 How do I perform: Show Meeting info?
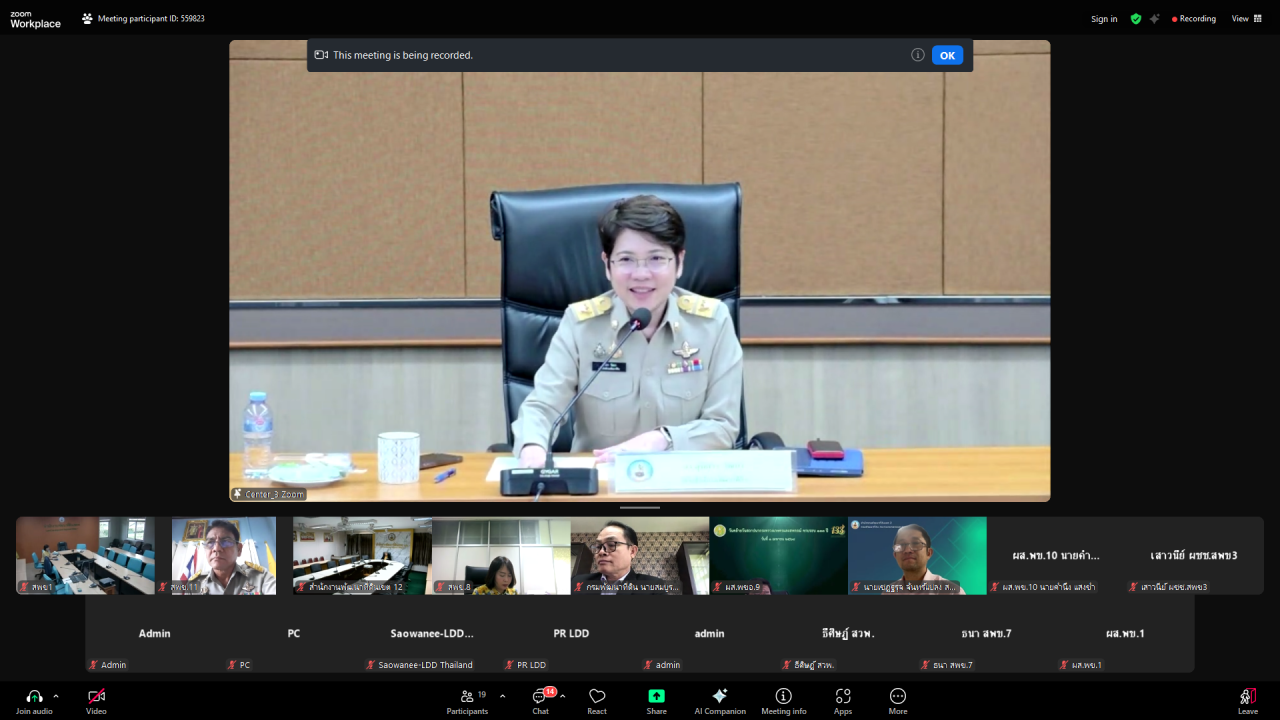783,697
